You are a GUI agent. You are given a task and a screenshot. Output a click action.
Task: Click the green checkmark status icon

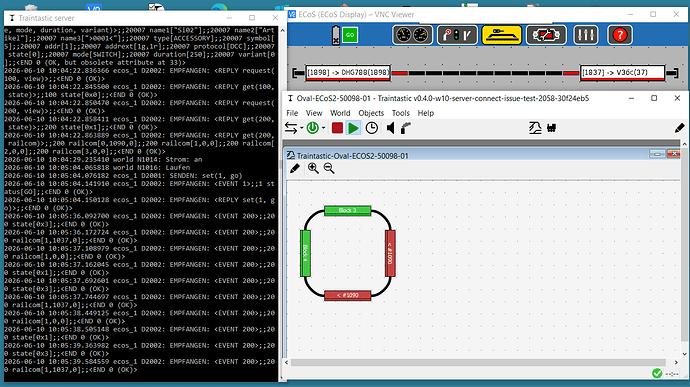tap(657, 373)
